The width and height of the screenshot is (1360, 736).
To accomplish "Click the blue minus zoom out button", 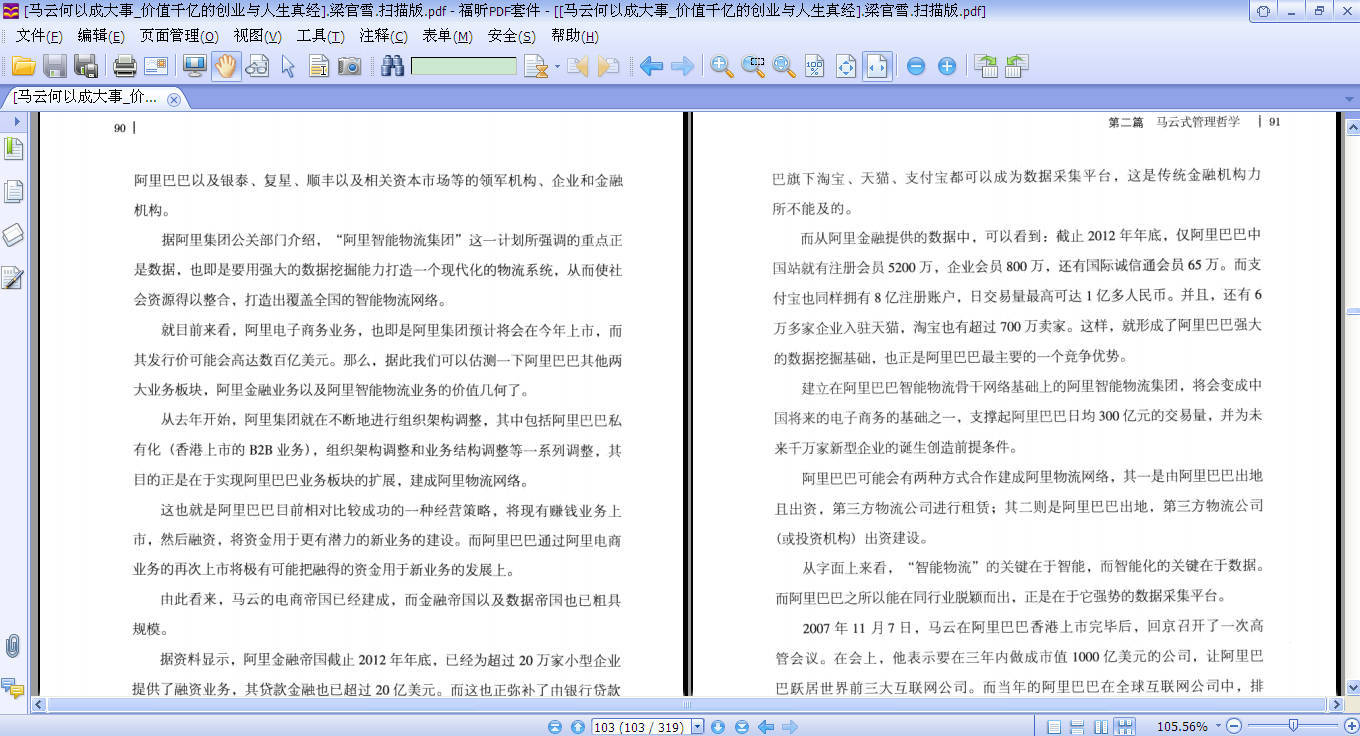I will click(916, 67).
